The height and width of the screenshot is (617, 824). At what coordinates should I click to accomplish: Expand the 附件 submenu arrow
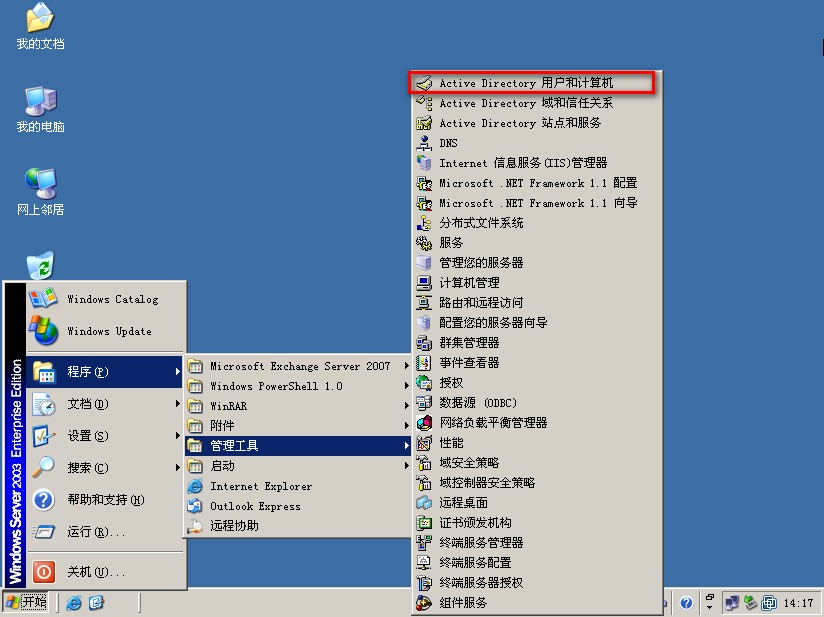click(x=406, y=426)
